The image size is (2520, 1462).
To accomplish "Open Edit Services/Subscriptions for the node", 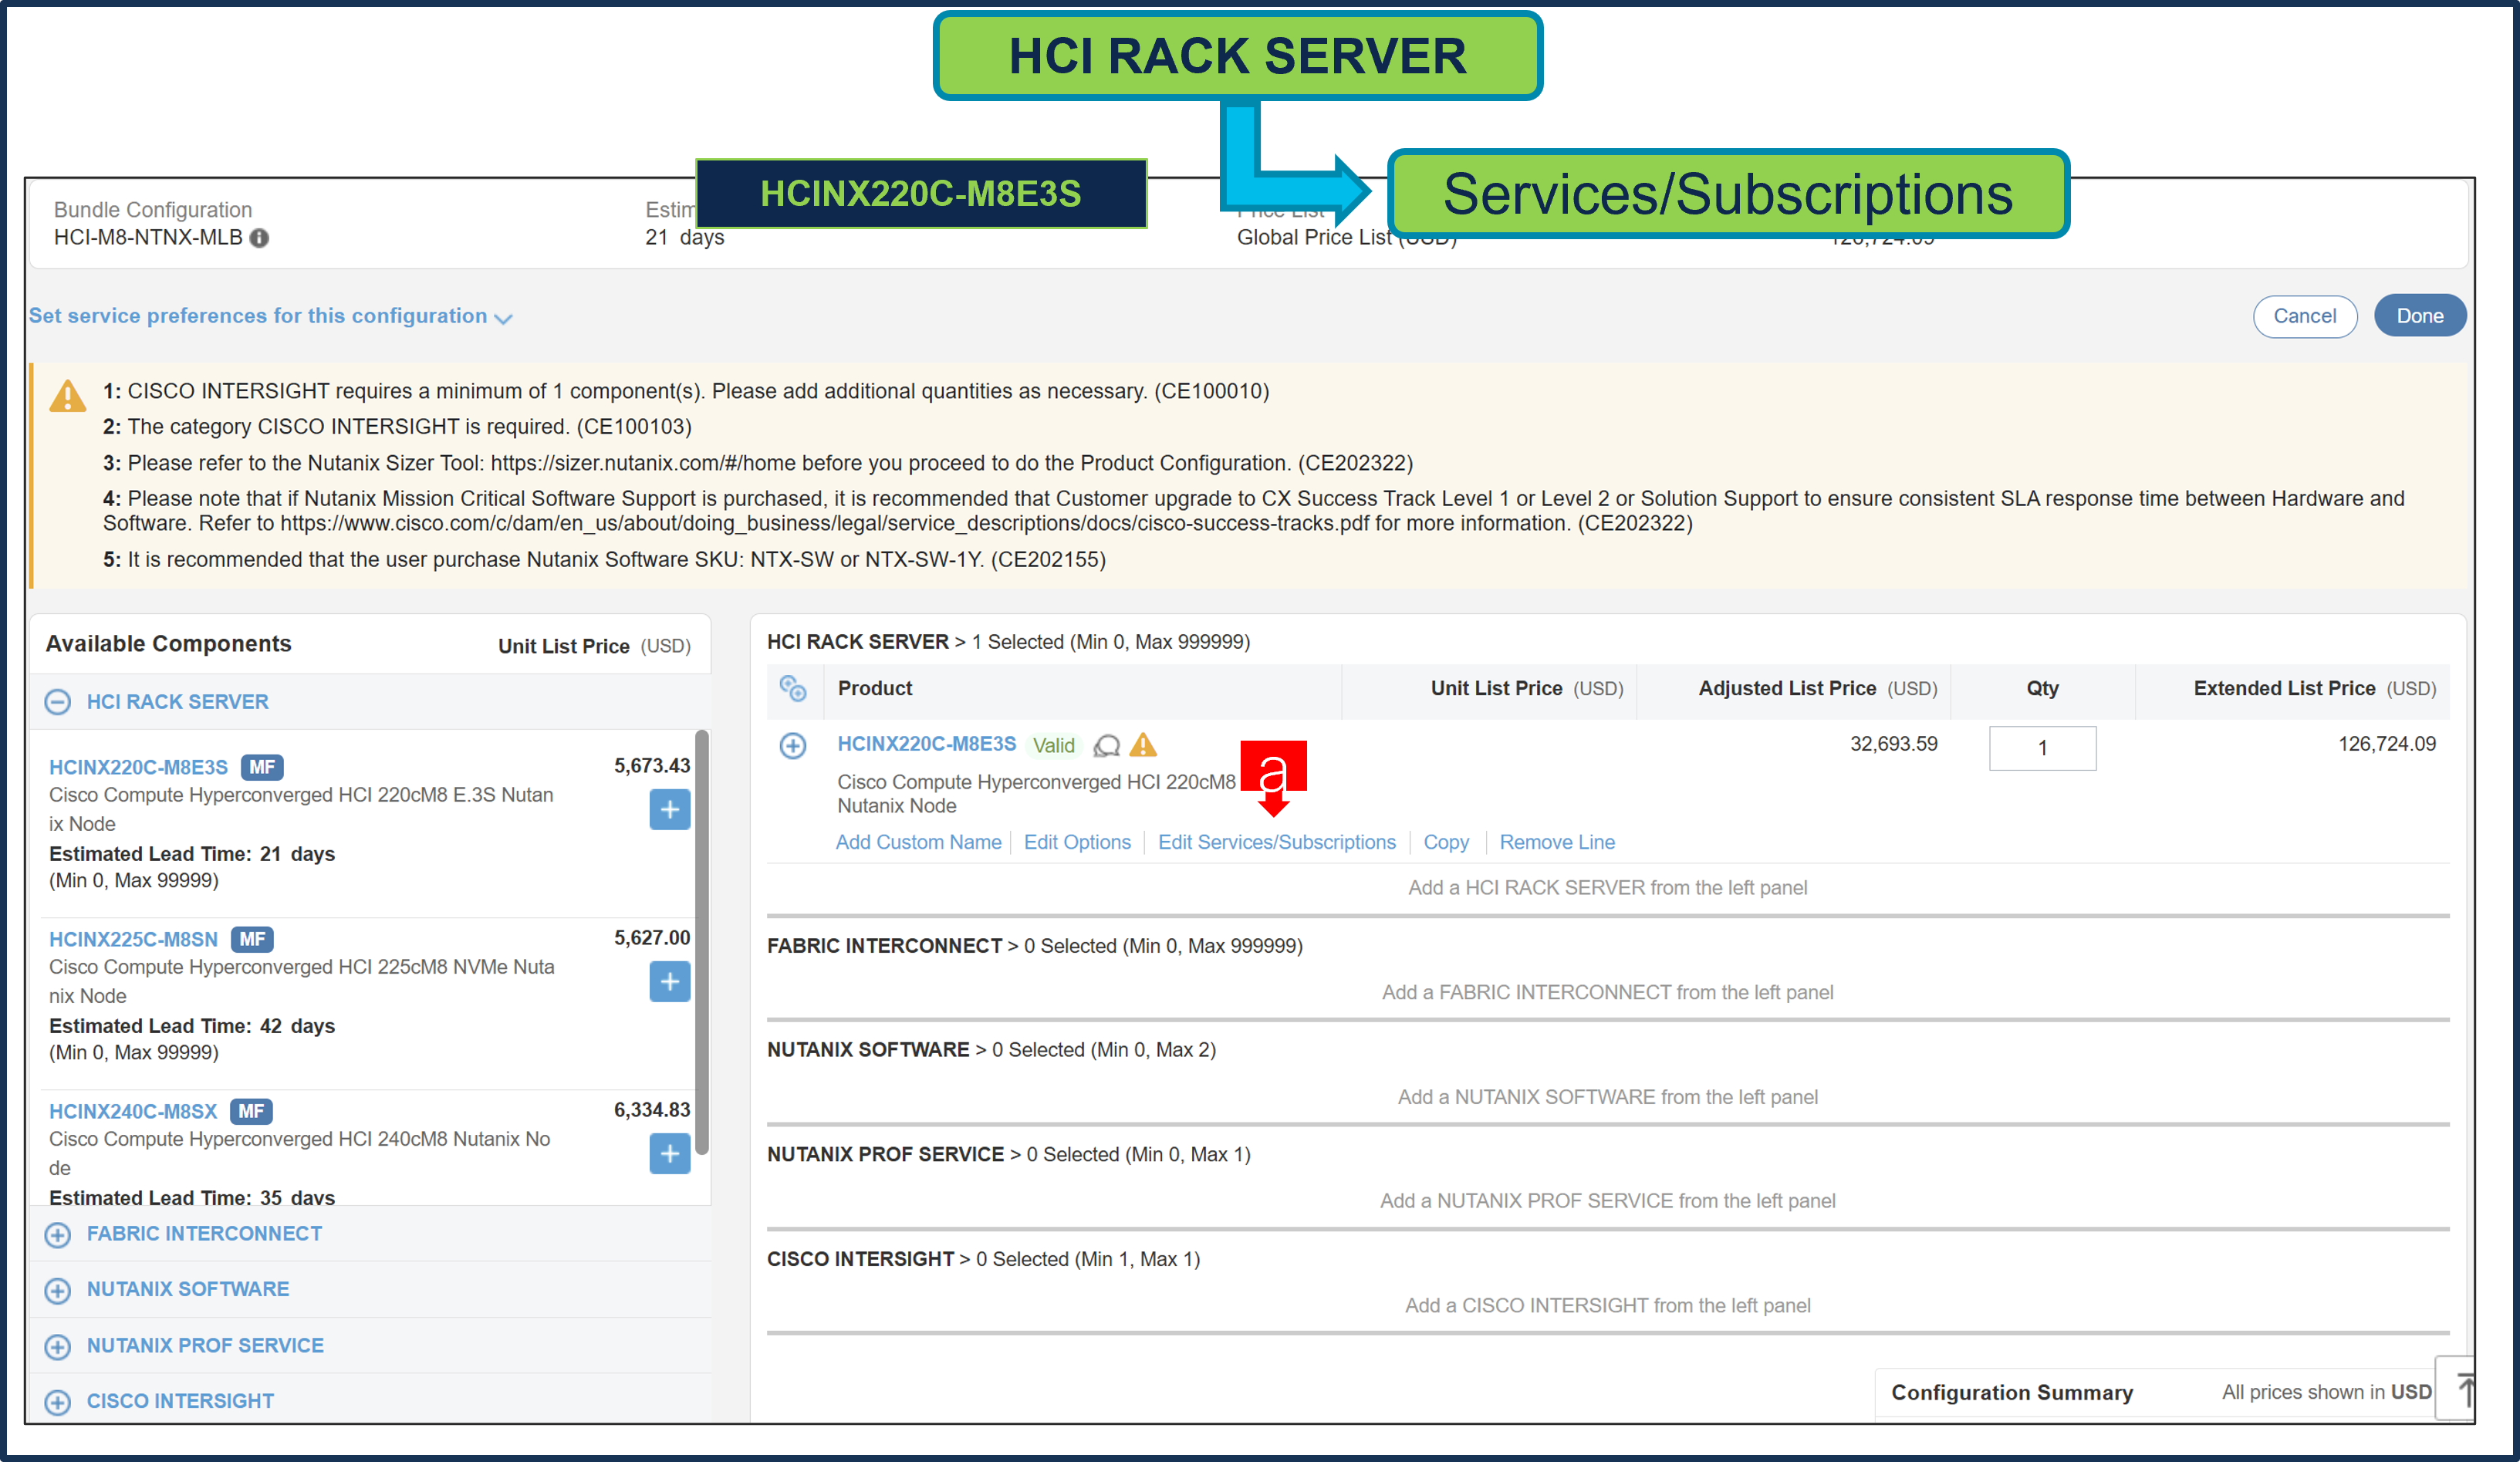I will [1277, 842].
